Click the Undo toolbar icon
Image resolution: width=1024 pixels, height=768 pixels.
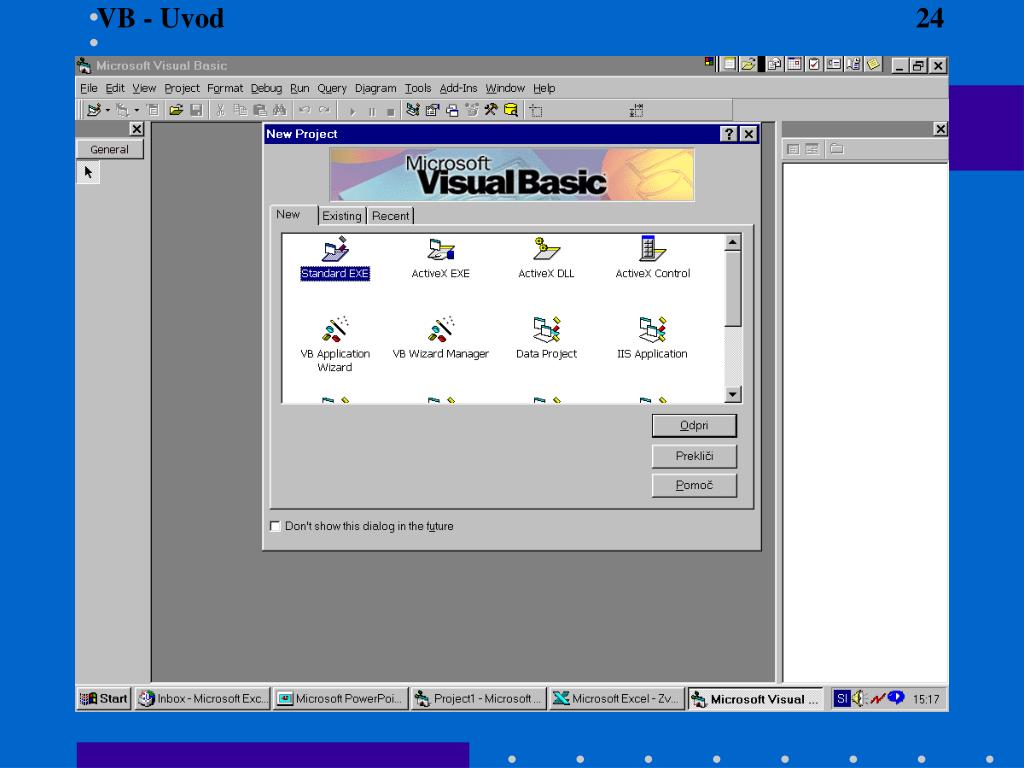point(304,110)
